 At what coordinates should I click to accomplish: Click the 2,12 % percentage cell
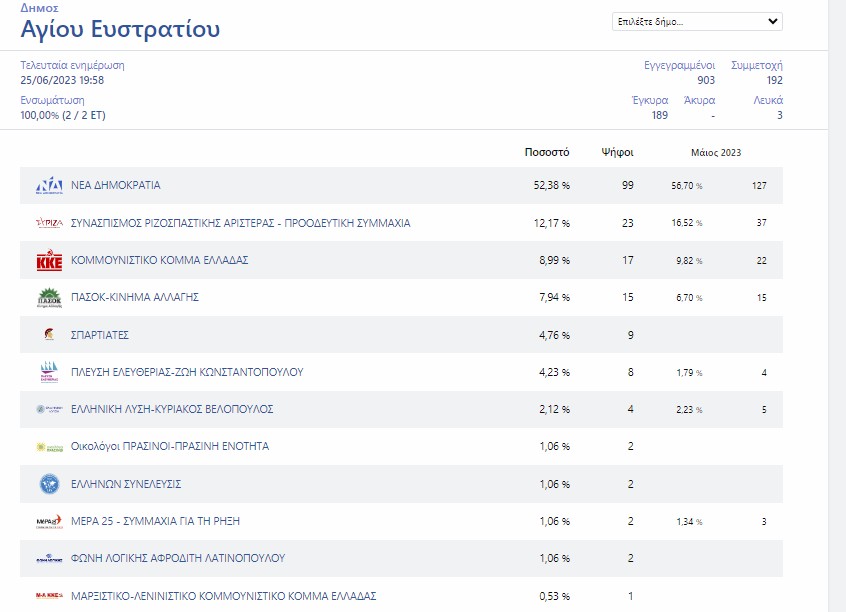(554, 410)
